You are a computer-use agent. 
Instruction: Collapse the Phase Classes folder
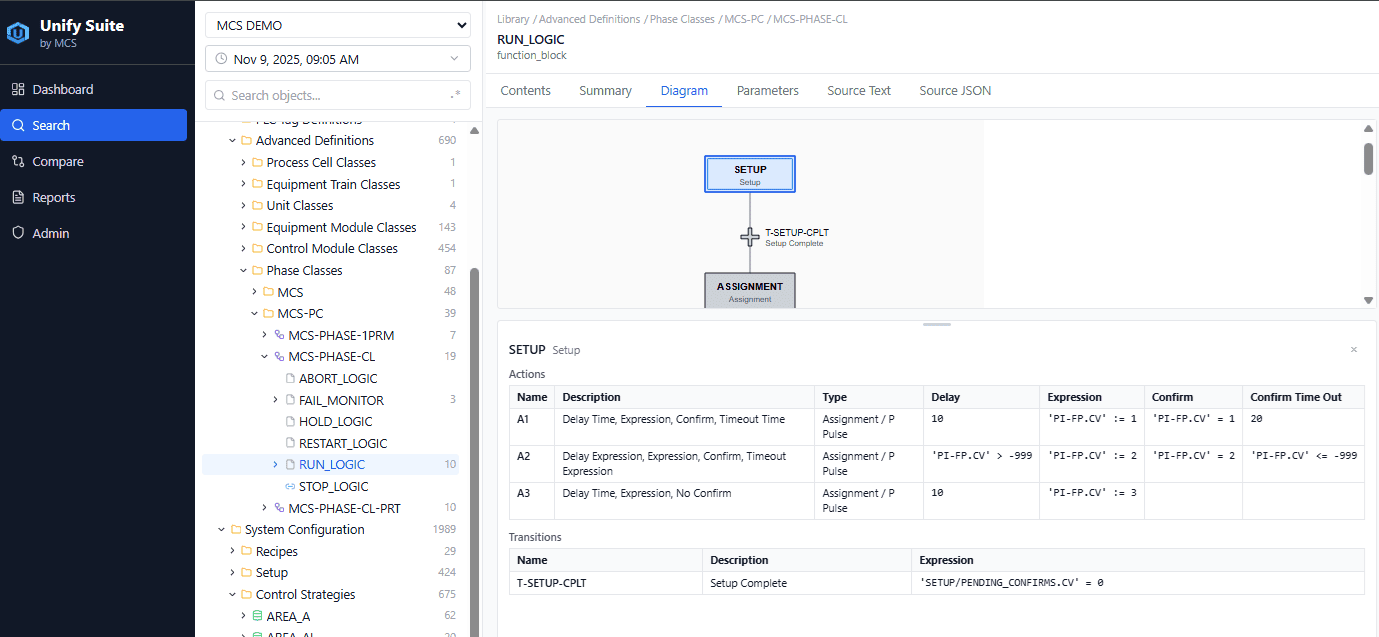tap(244, 270)
